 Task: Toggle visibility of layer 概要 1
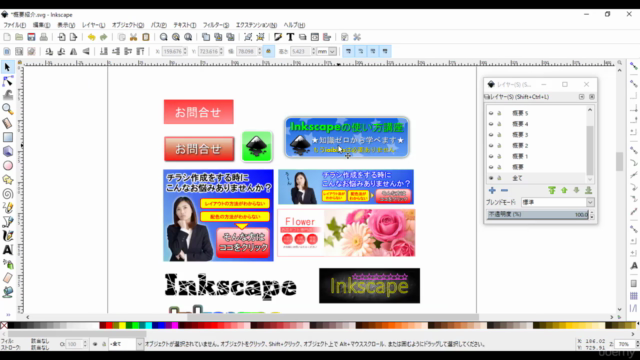tap(491, 156)
